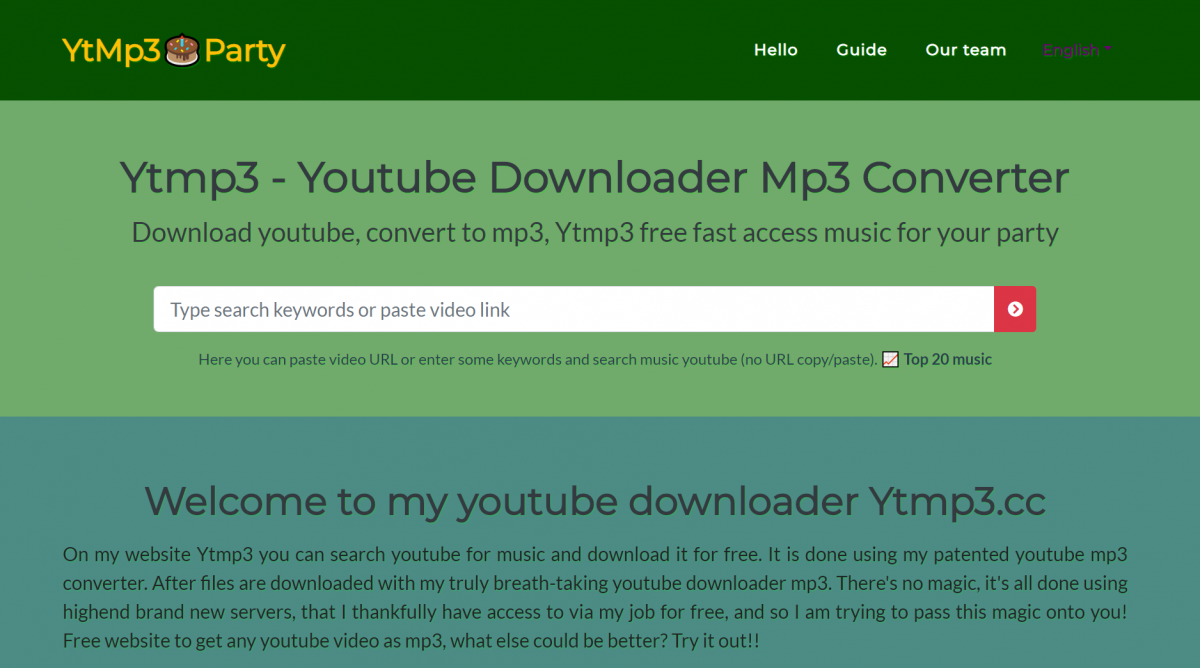The image size is (1200, 668).
Task: Click the welcome heading text
Action: point(596,501)
